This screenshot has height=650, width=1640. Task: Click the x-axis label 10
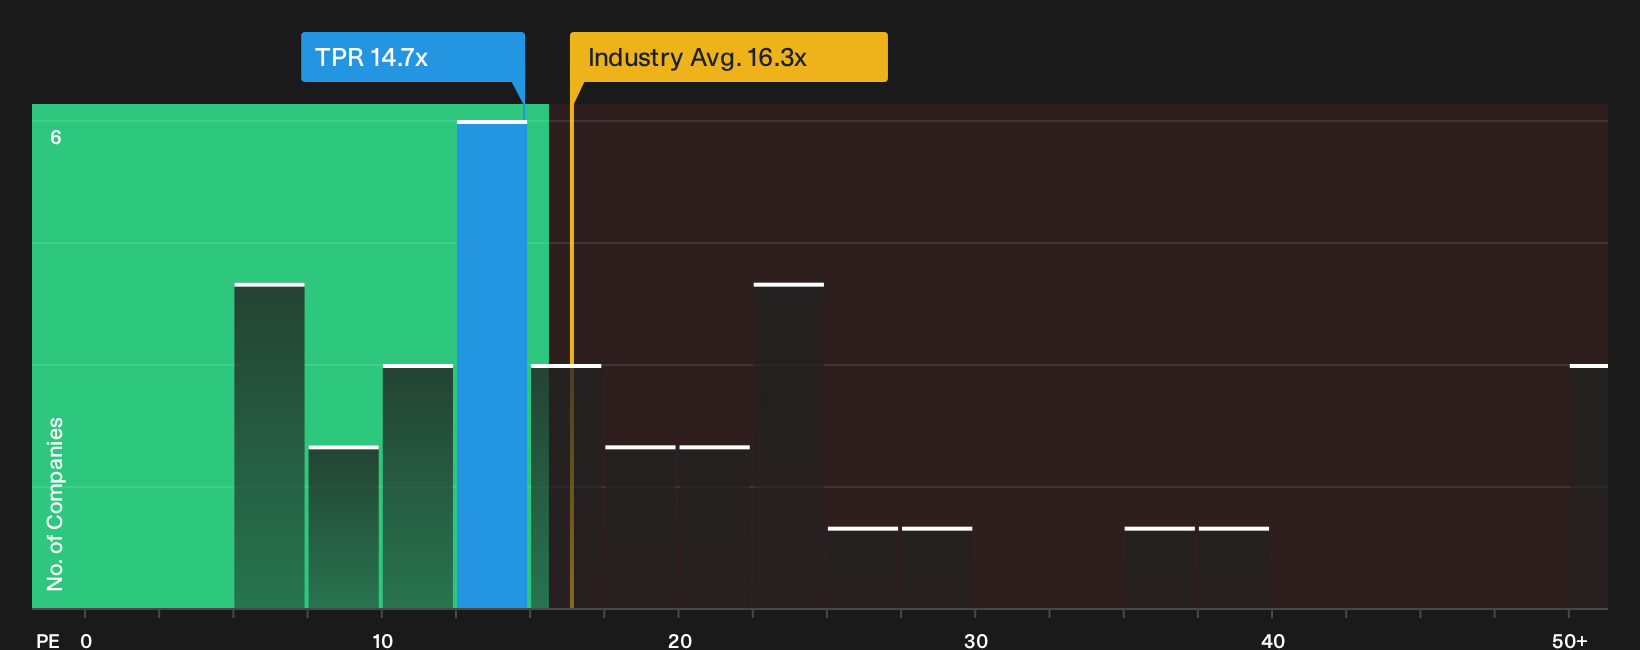tap(382, 641)
